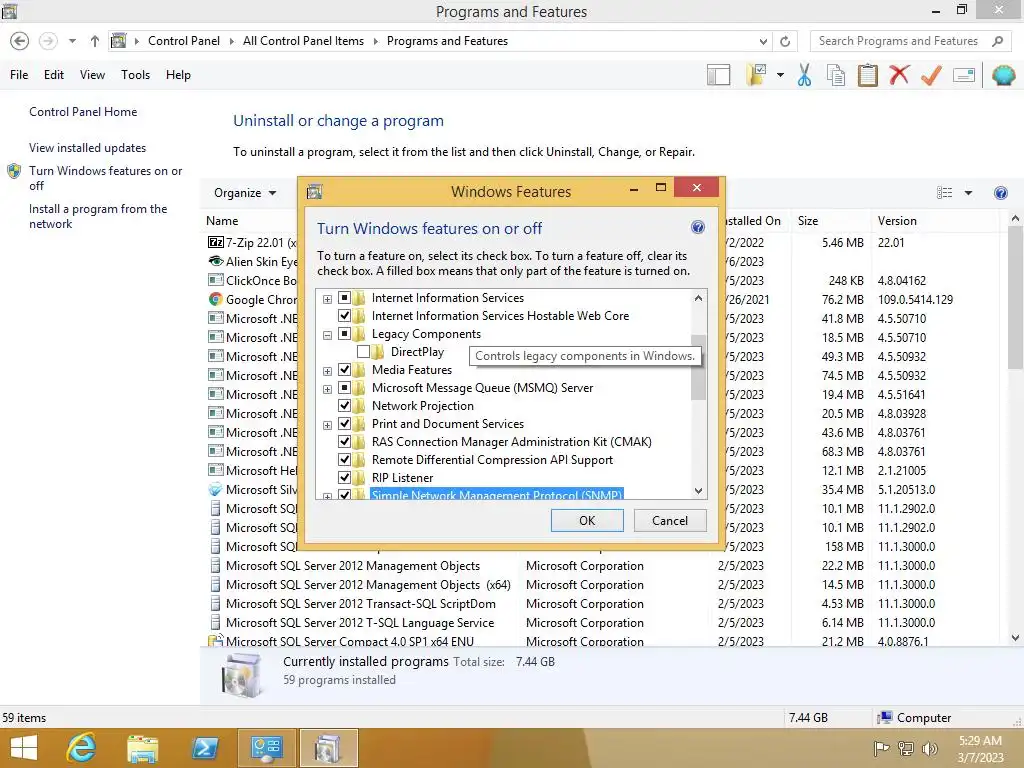
Task: Open Windows Features dialog help icon
Action: pos(697,227)
